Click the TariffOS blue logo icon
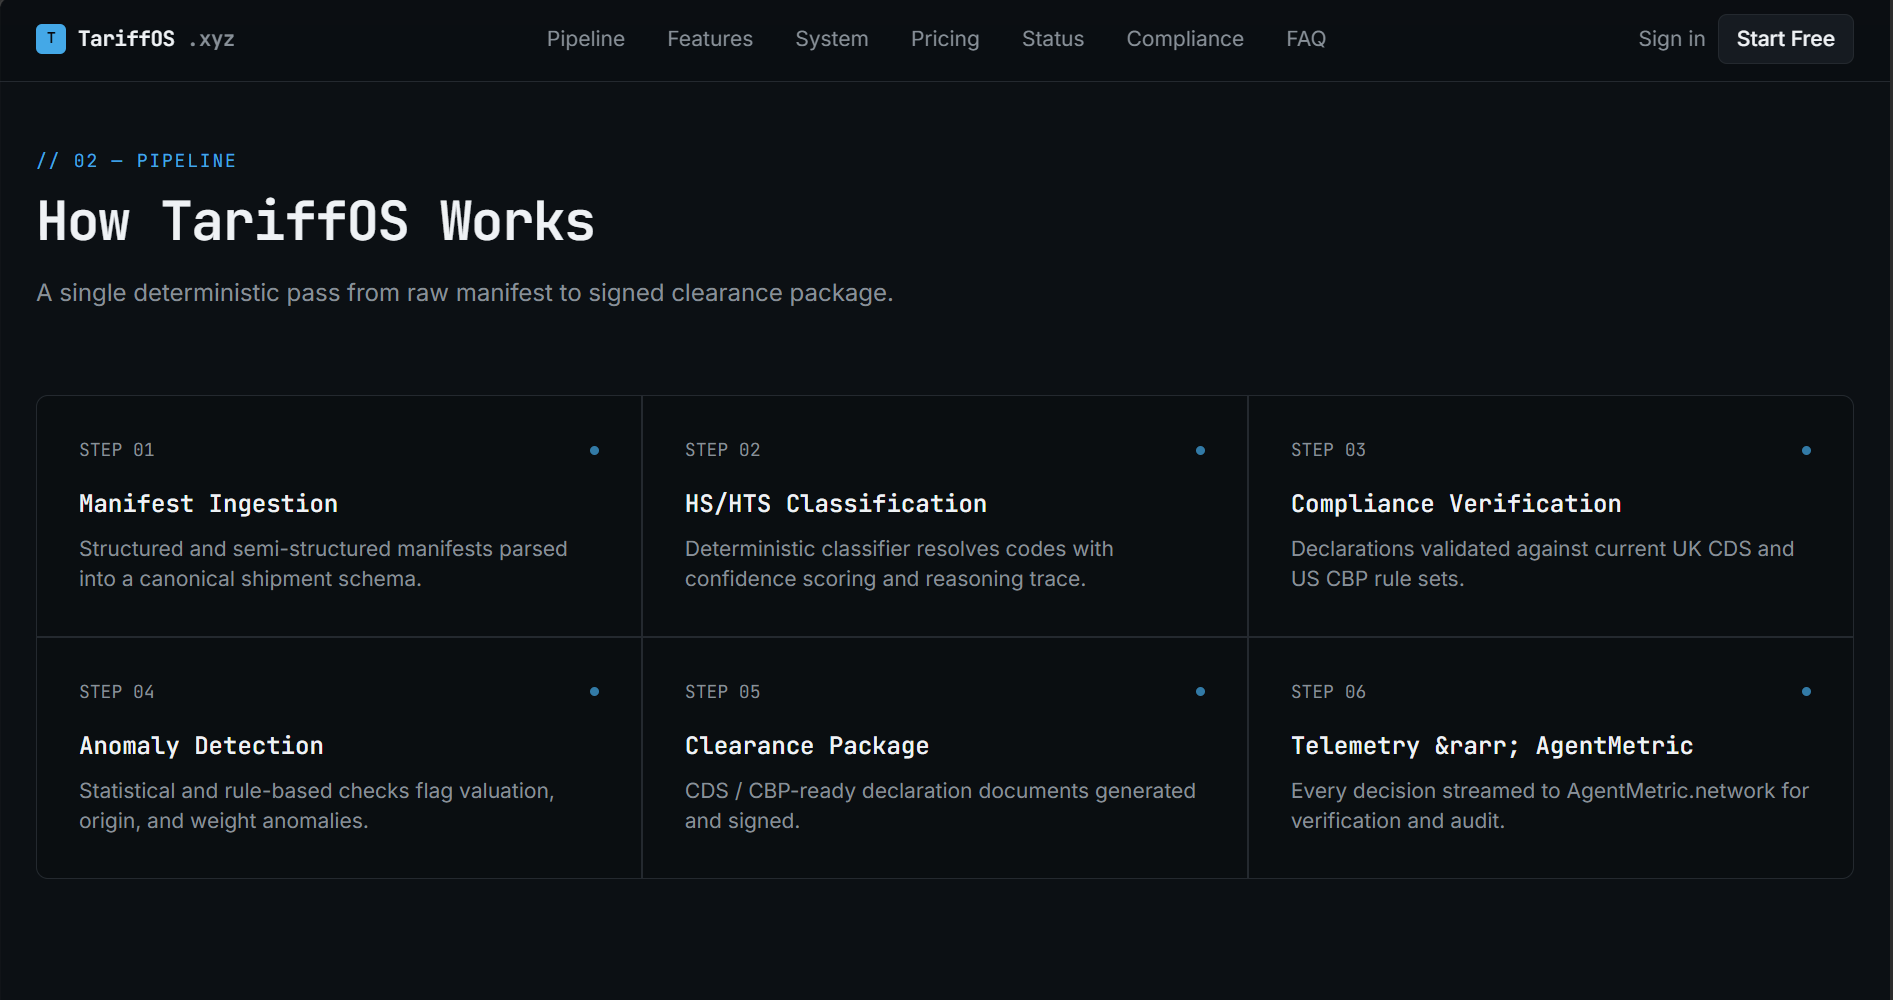Viewport: 1893px width, 1000px height. click(51, 39)
